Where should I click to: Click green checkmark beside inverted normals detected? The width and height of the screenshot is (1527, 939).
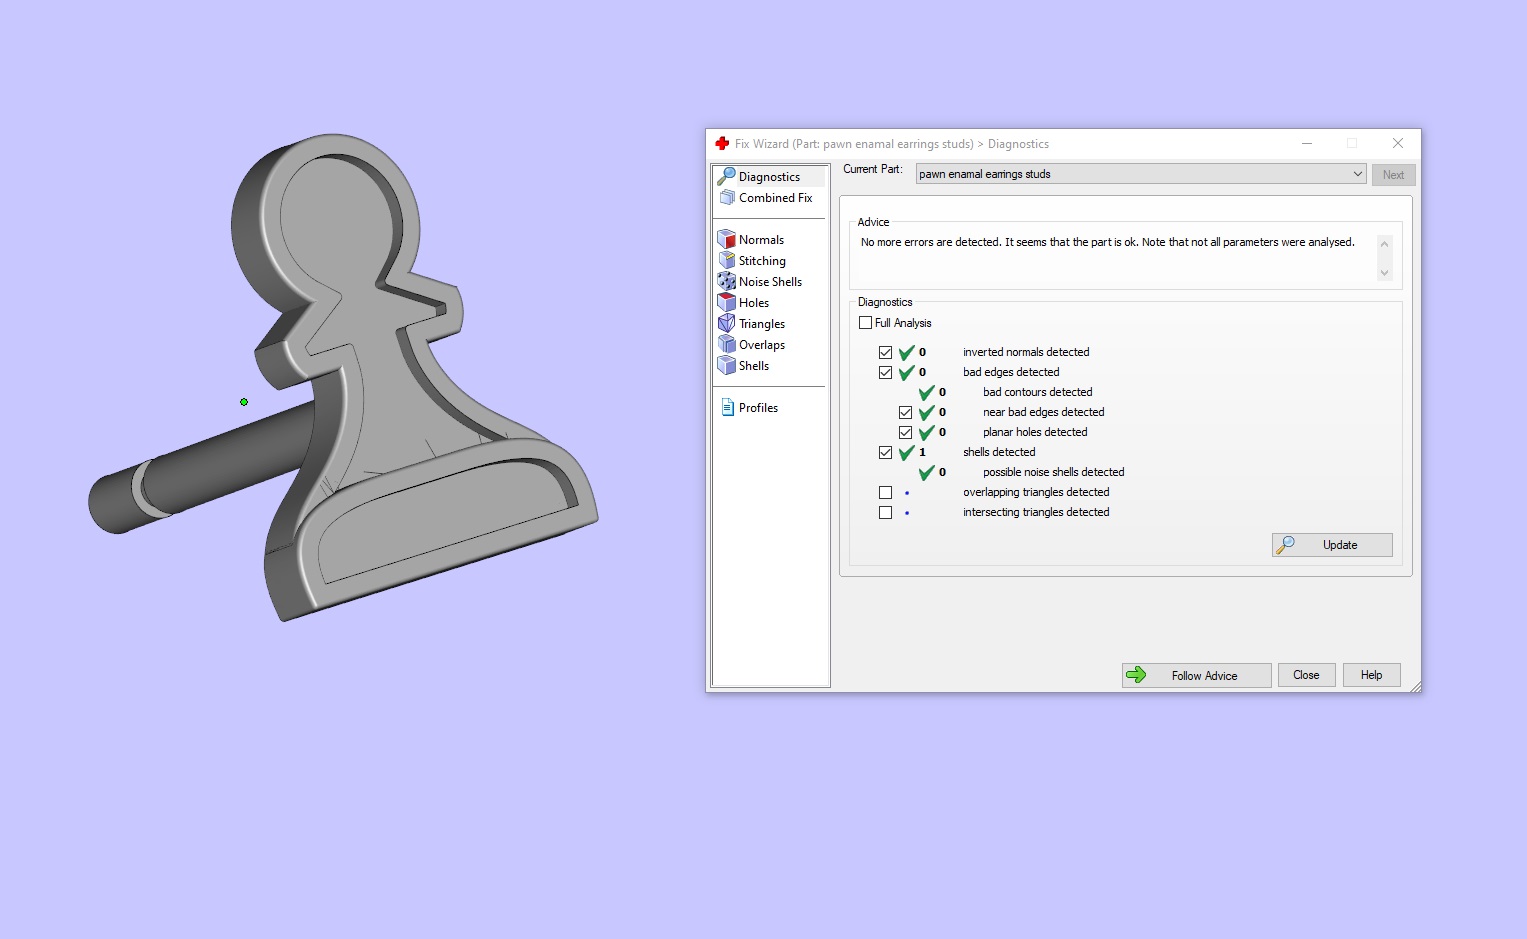coord(907,352)
